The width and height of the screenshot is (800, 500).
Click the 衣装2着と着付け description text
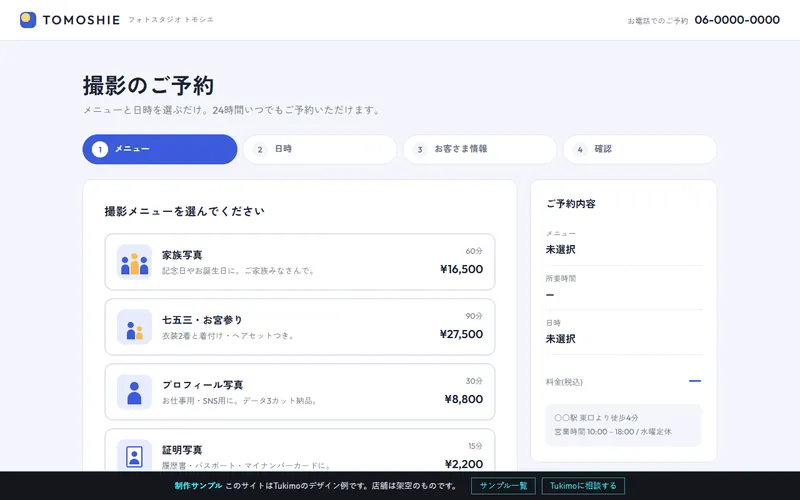[x=229, y=336]
